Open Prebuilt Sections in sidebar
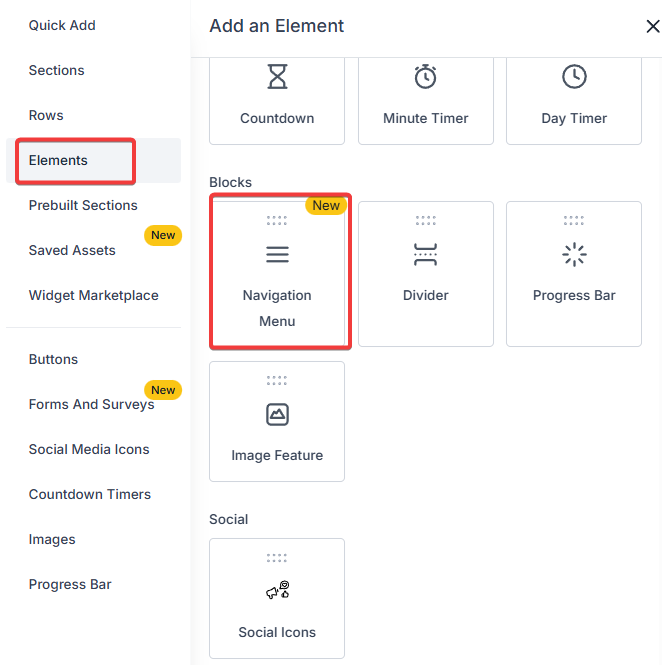 pyautogui.click(x=83, y=205)
